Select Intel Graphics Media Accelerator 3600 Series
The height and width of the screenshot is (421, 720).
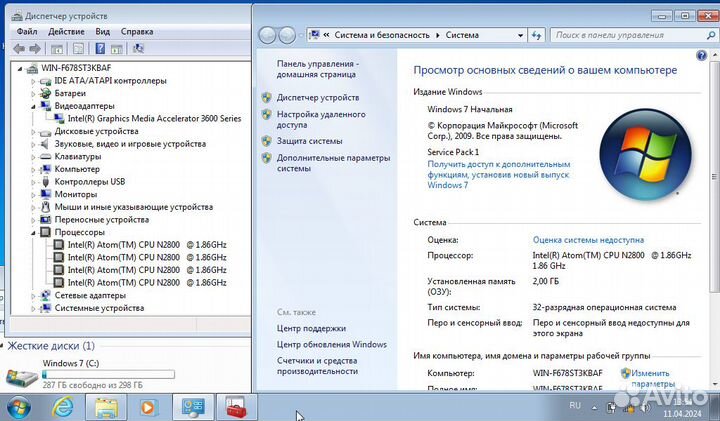click(x=154, y=118)
